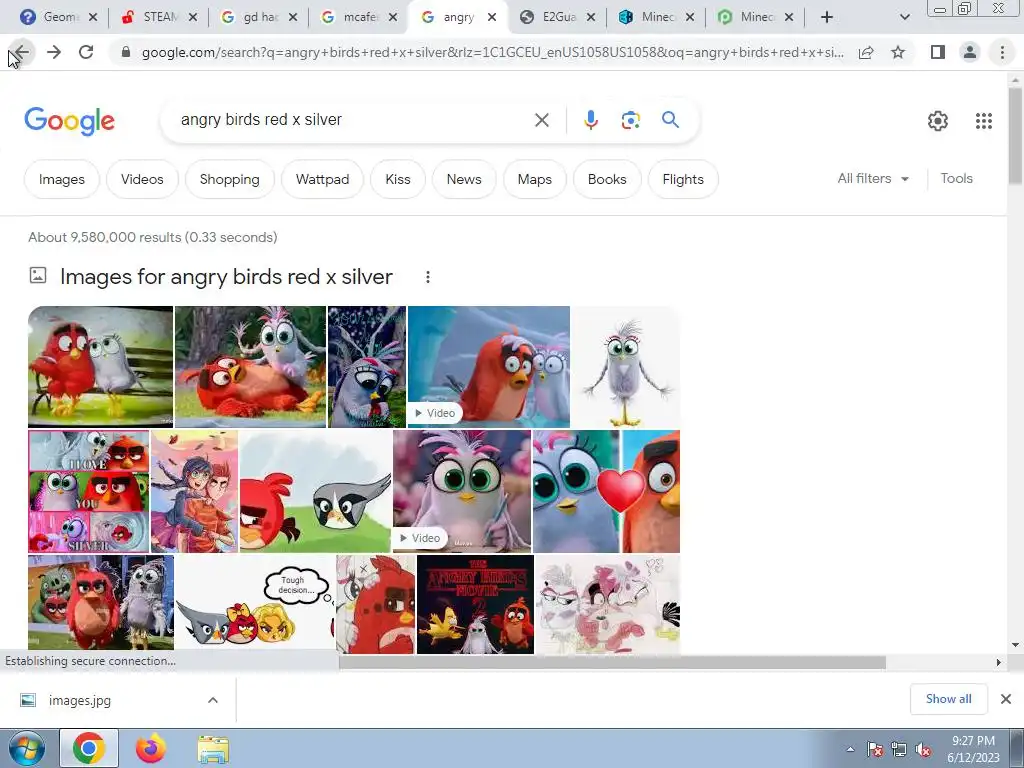Open a new browser tab
This screenshot has width=1024, height=768.
click(827, 18)
